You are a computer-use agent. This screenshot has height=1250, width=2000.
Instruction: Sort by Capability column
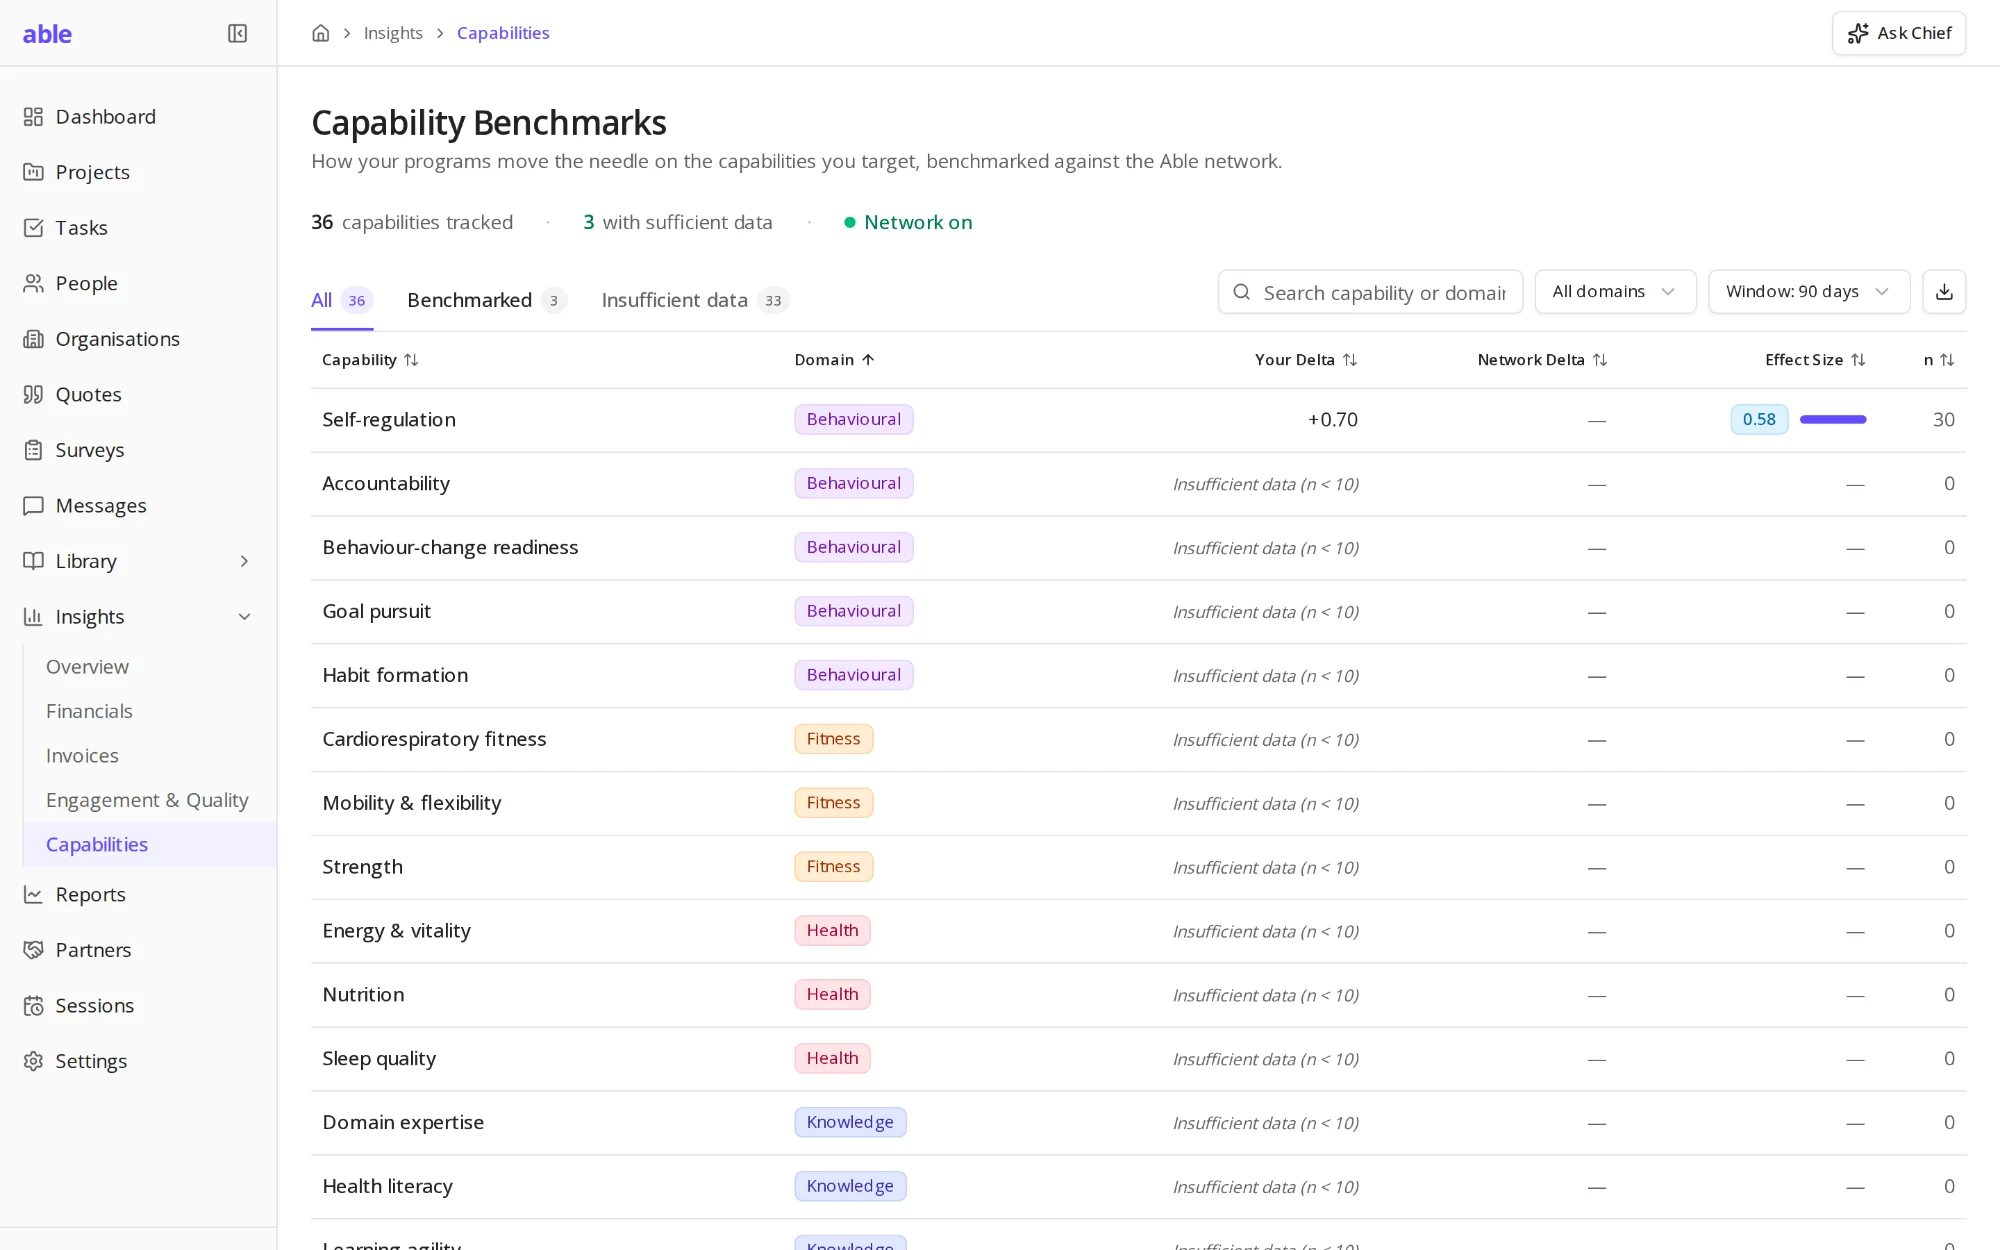click(x=370, y=360)
